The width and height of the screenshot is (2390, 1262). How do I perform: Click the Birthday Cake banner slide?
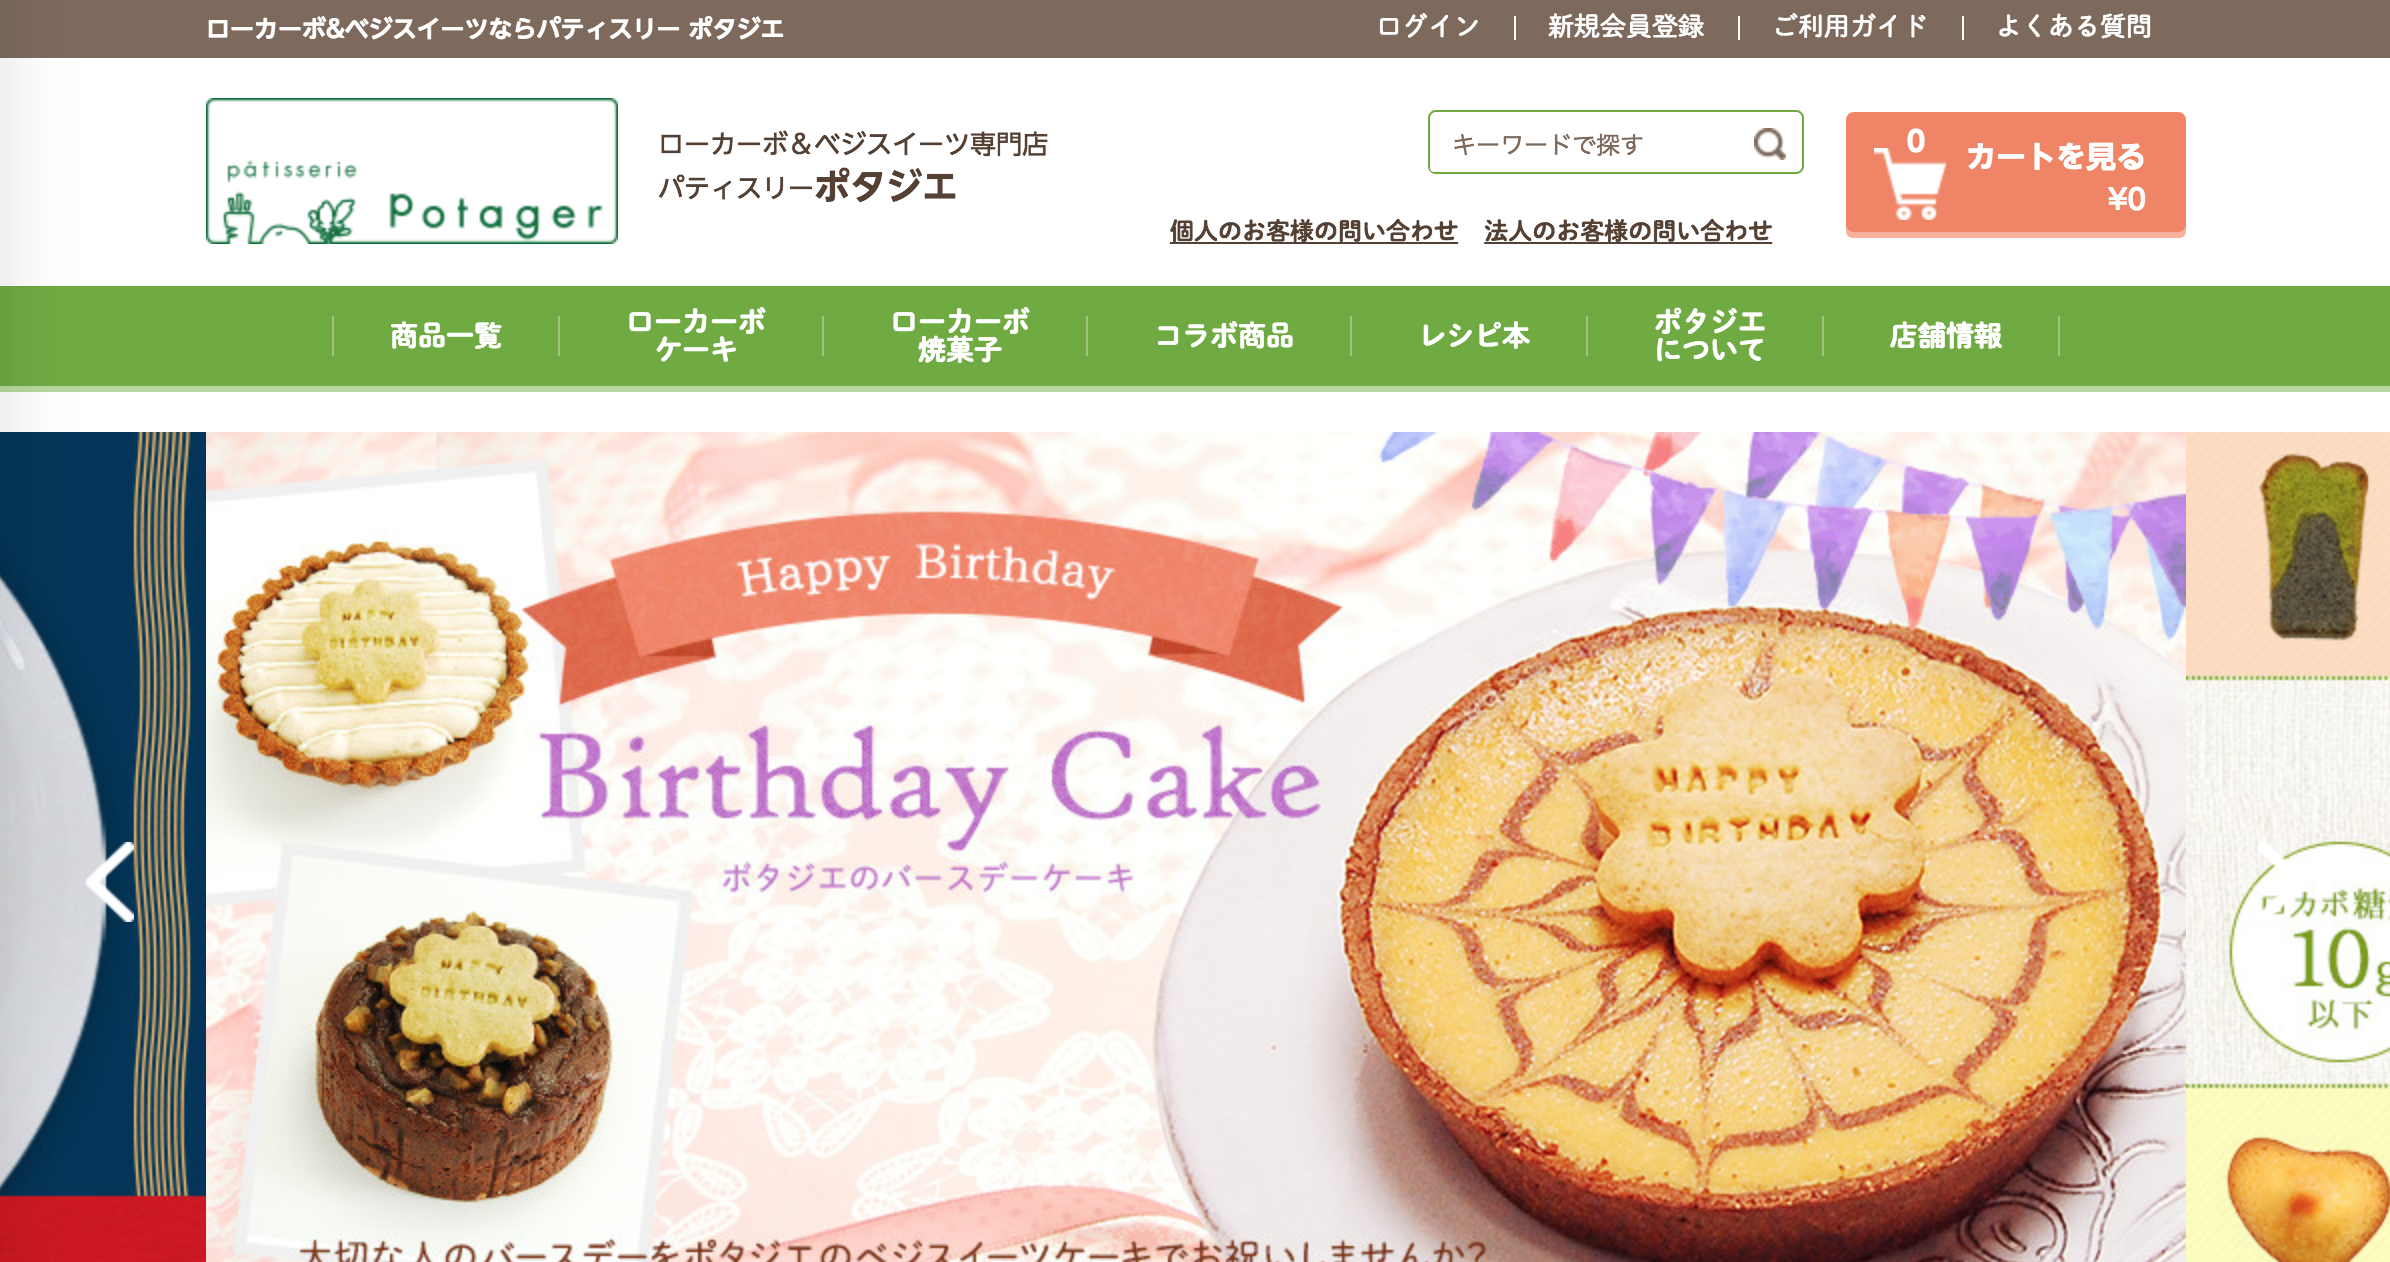[1196, 846]
